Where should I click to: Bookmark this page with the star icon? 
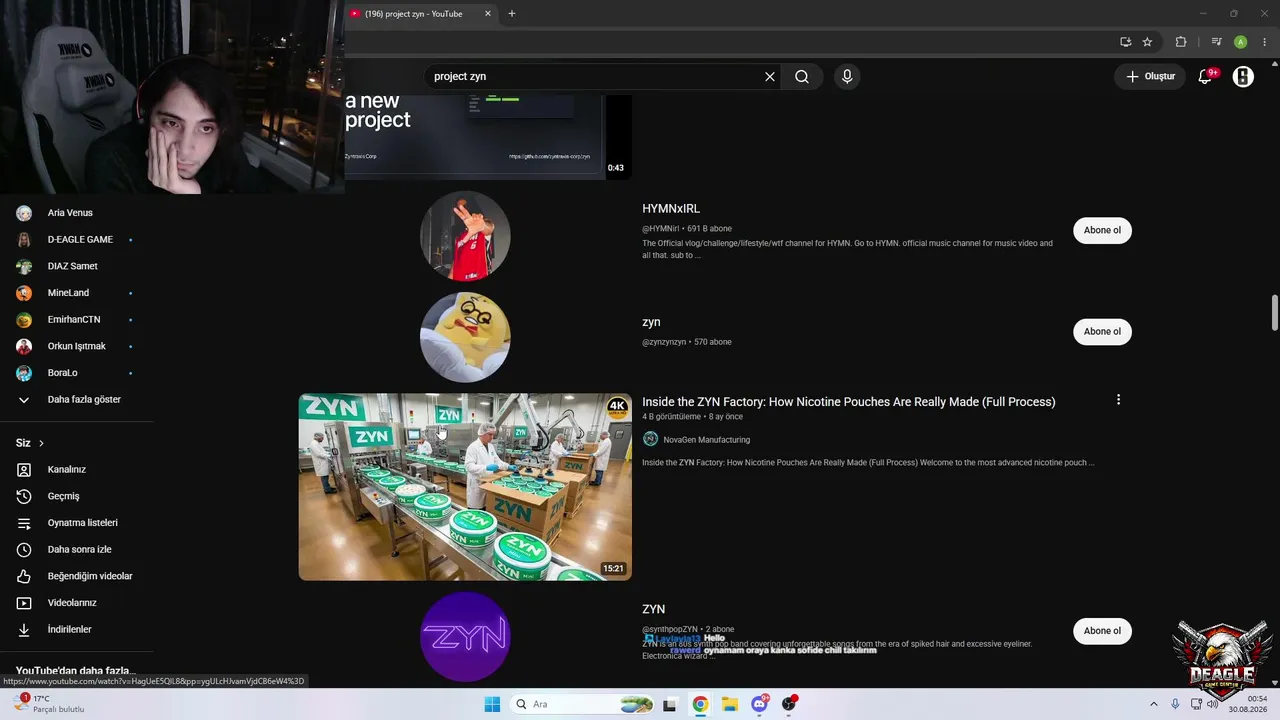coord(1147,42)
